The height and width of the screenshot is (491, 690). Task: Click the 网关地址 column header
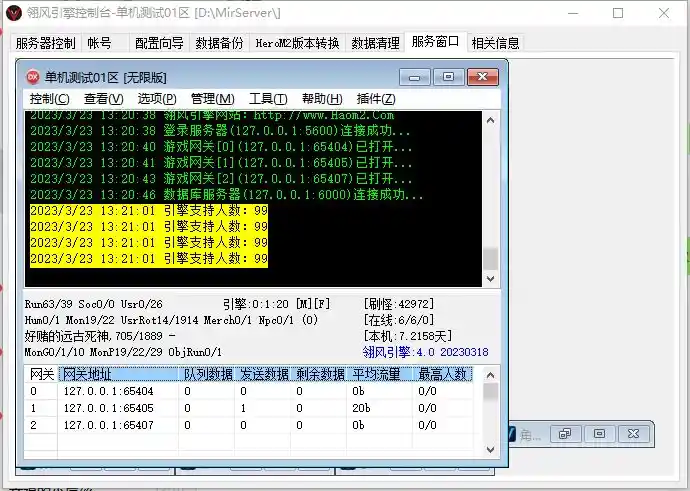pyautogui.click(x=118, y=374)
